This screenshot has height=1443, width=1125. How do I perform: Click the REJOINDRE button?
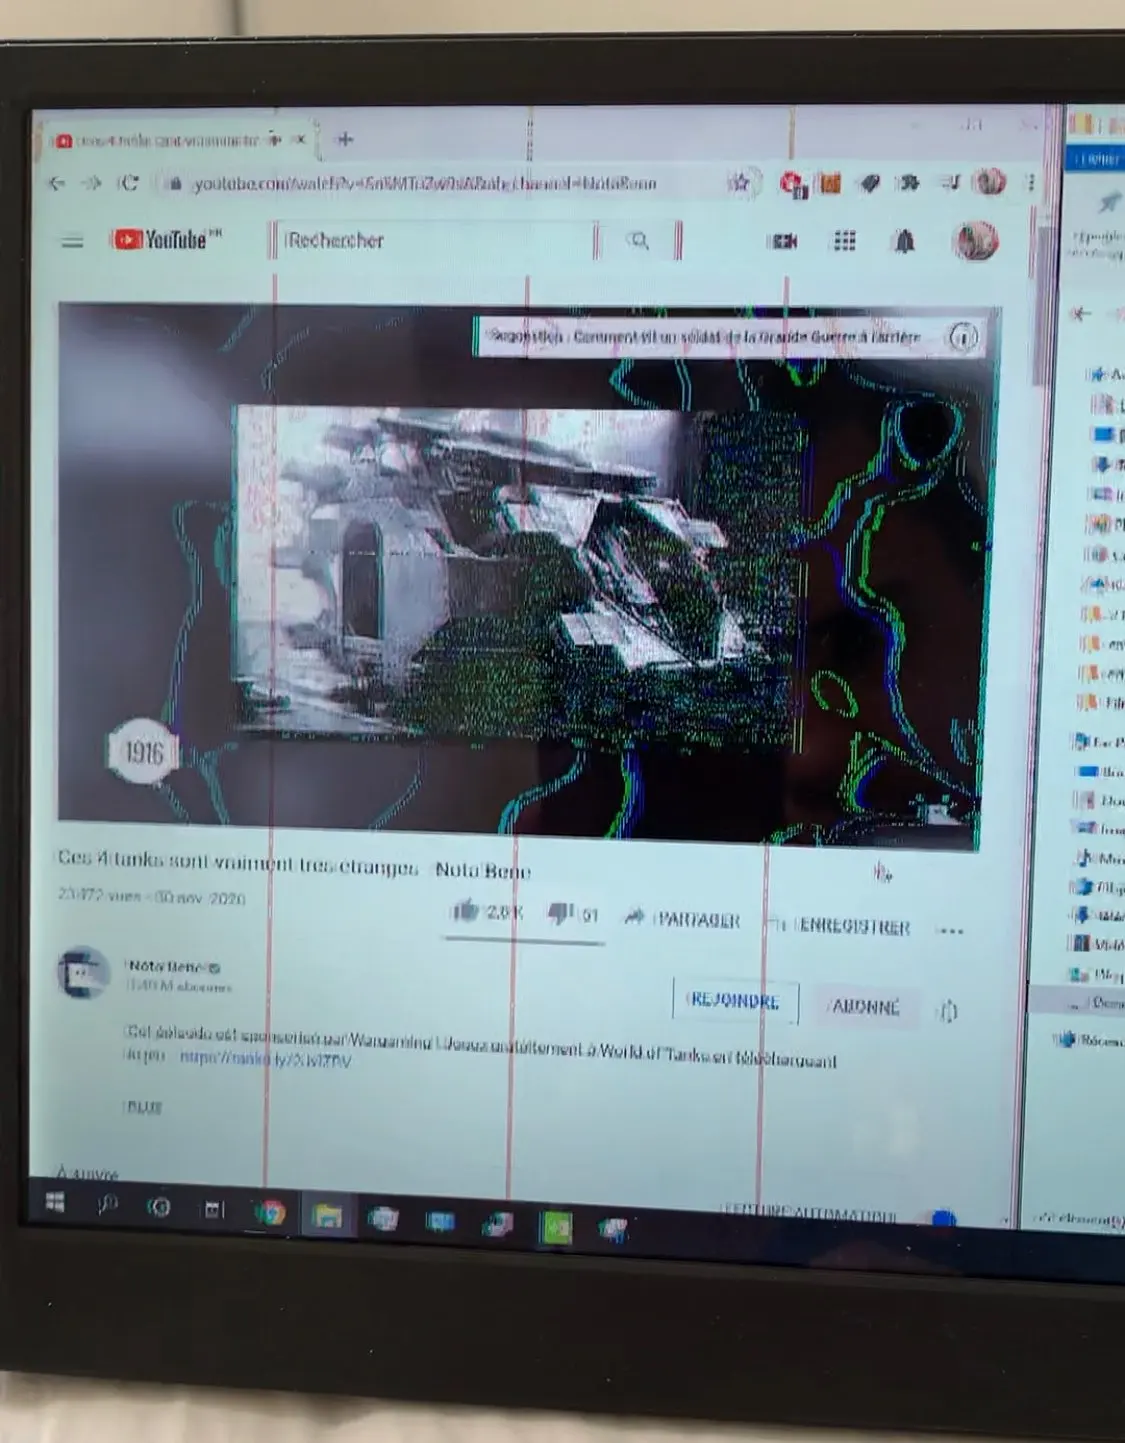735,1001
